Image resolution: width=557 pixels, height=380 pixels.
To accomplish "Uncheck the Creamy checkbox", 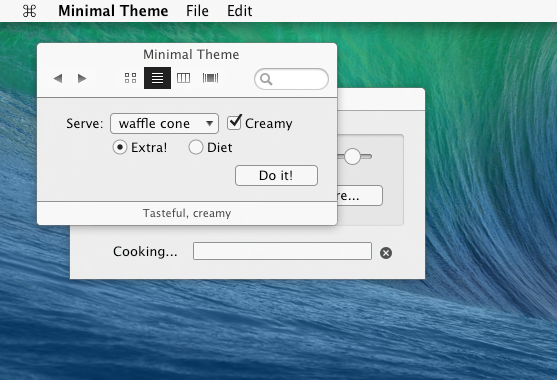I will [234, 122].
